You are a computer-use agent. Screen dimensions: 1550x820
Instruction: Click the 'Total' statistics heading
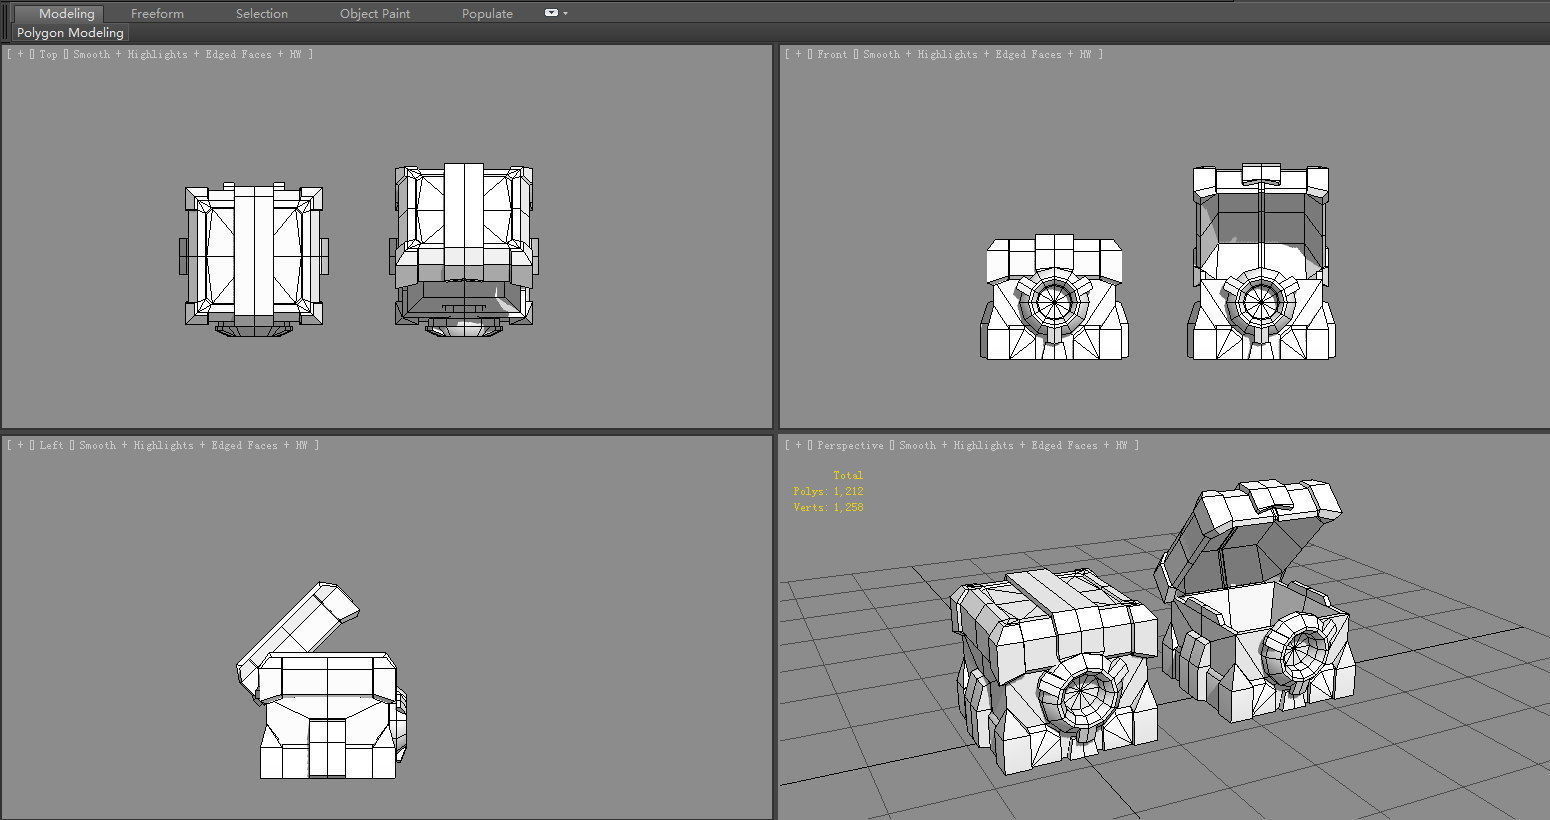[848, 475]
